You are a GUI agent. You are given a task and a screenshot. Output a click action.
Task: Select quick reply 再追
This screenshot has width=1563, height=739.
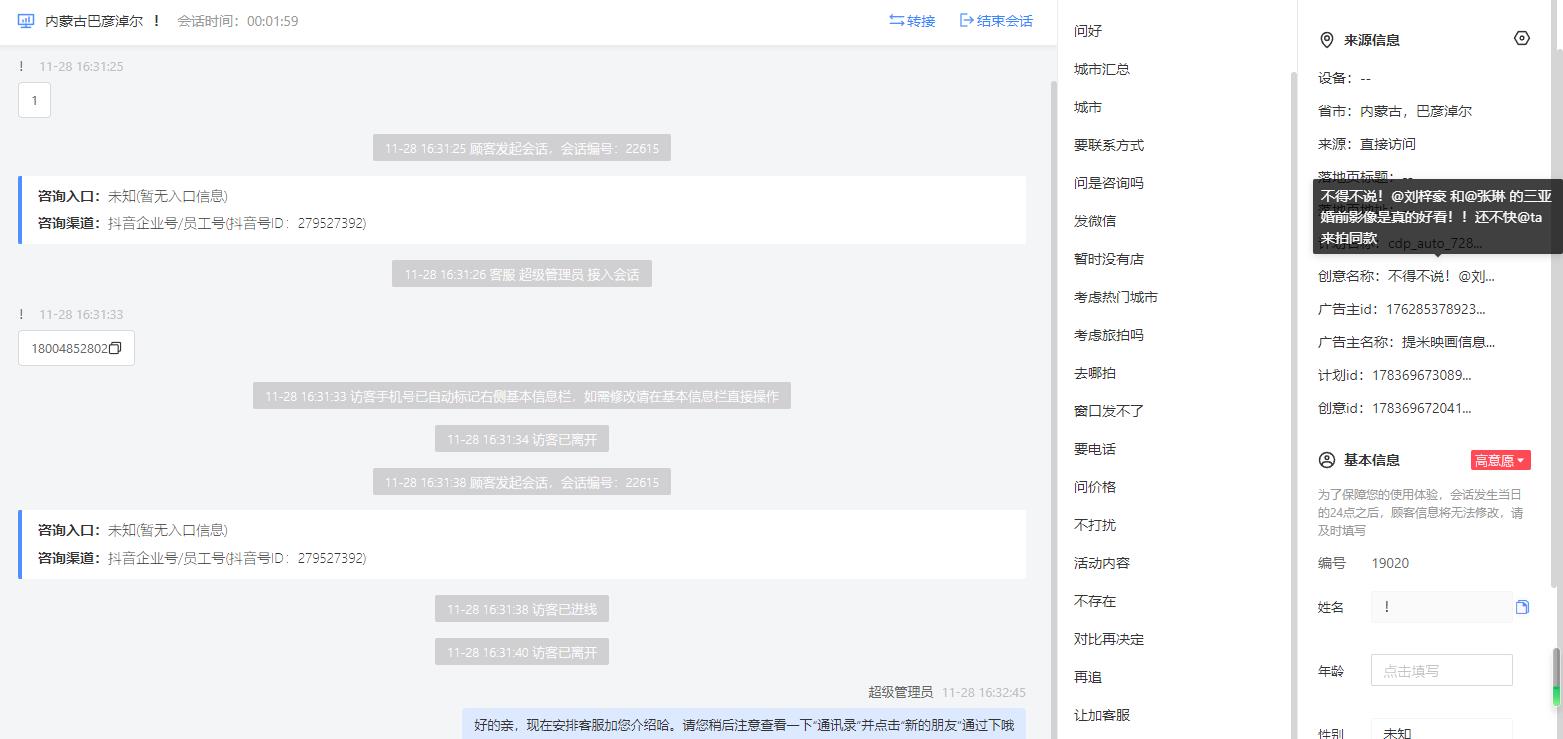(x=1088, y=677)
